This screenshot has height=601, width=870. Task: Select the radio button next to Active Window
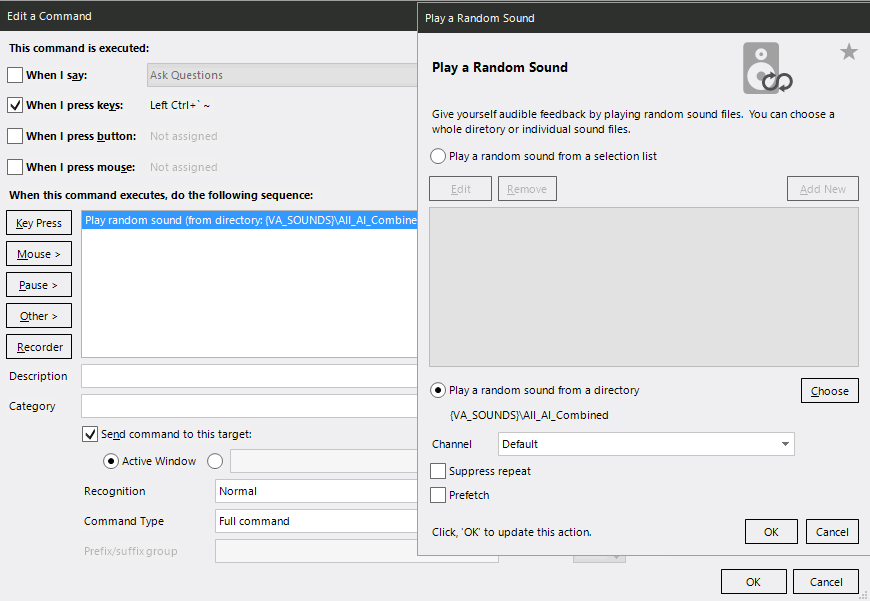215,461
